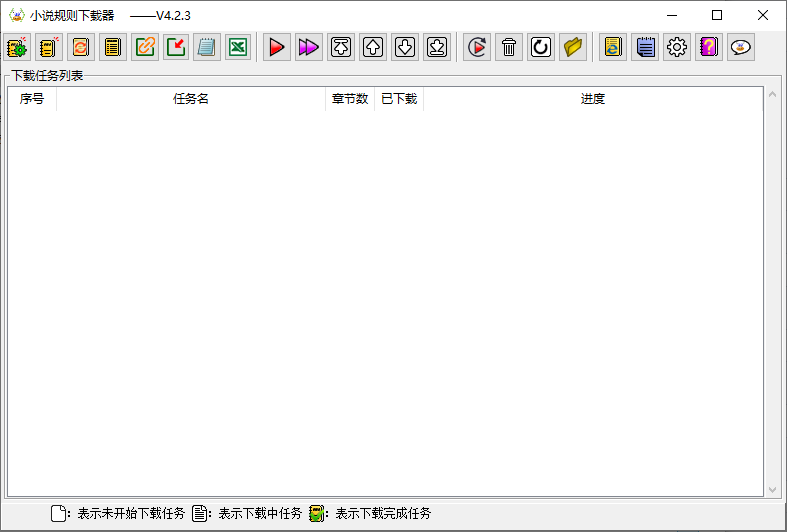Open the yellow folder icon
The width and height of the screenshot is (787, 532).
[x=573, y=47]
